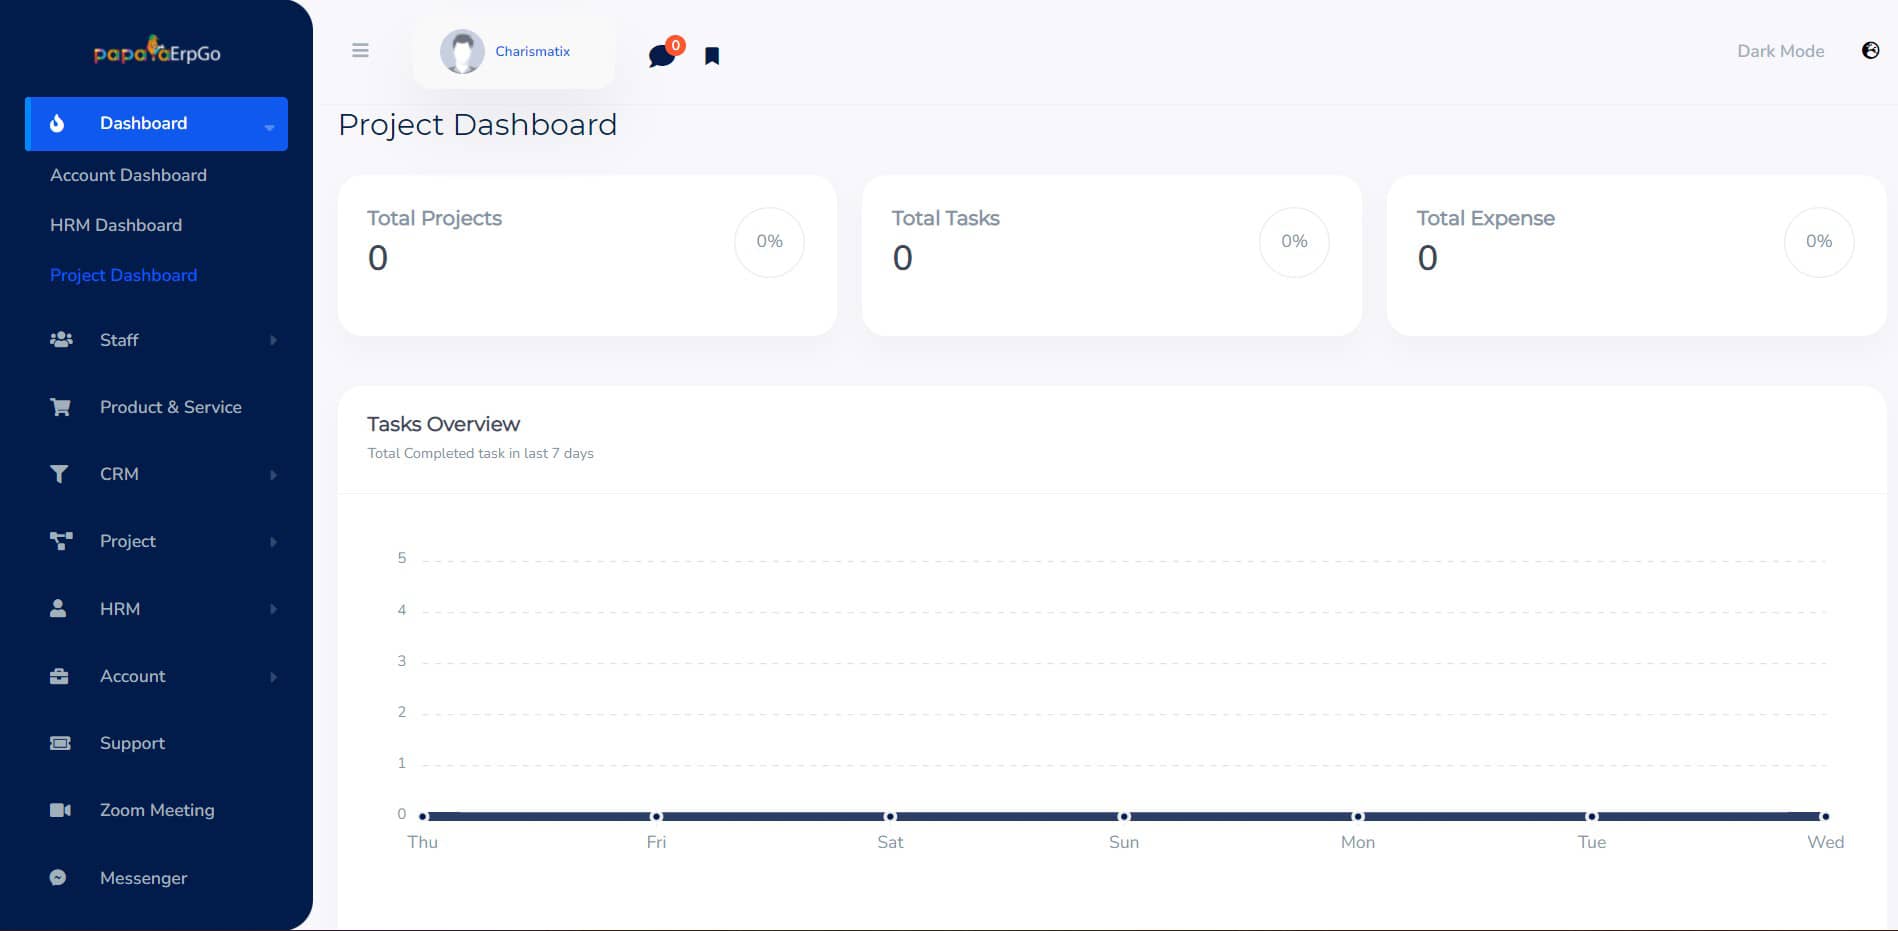Open the Staff menu
The height and width of the screenshot is (931, 1898).
tap(119, 340)
